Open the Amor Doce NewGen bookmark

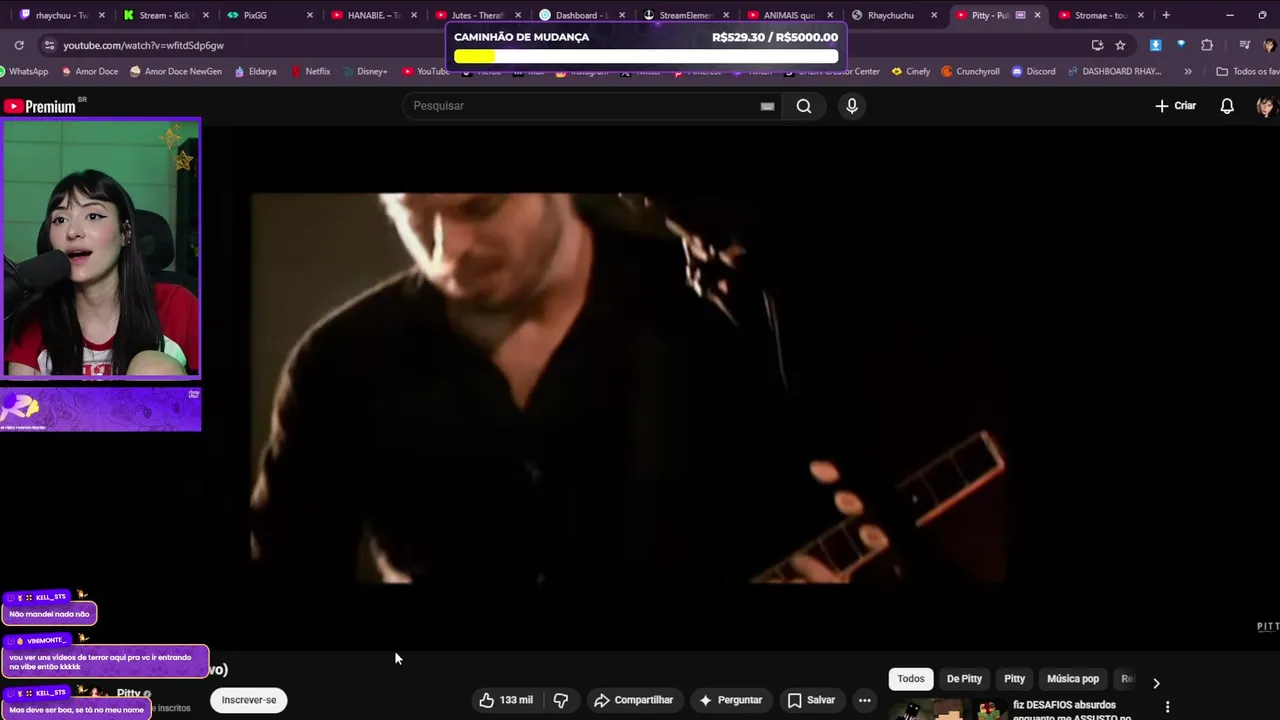(176, 71)
